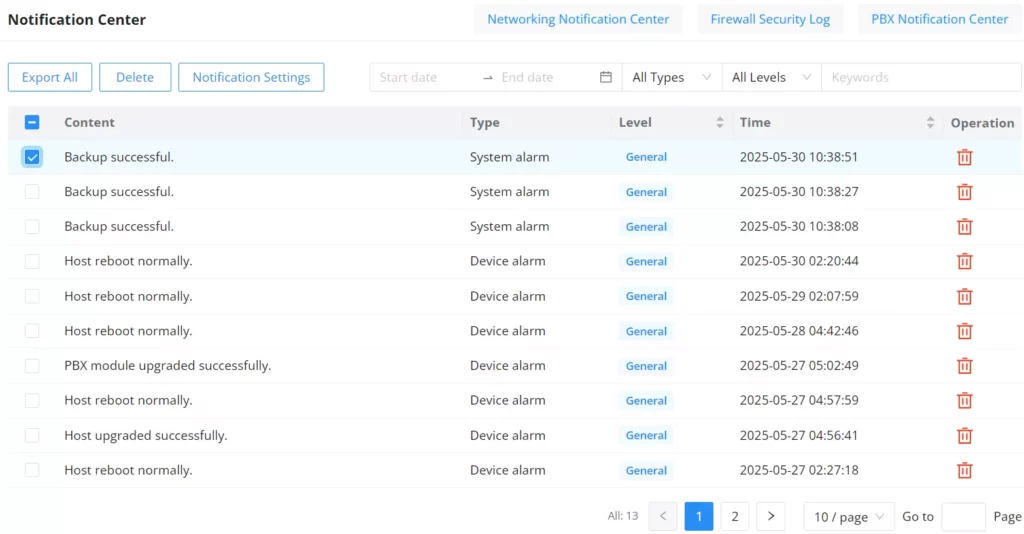Open the Networking Notification Center tab
This screenshot has width=1024, height=534.
coord(578,19)
